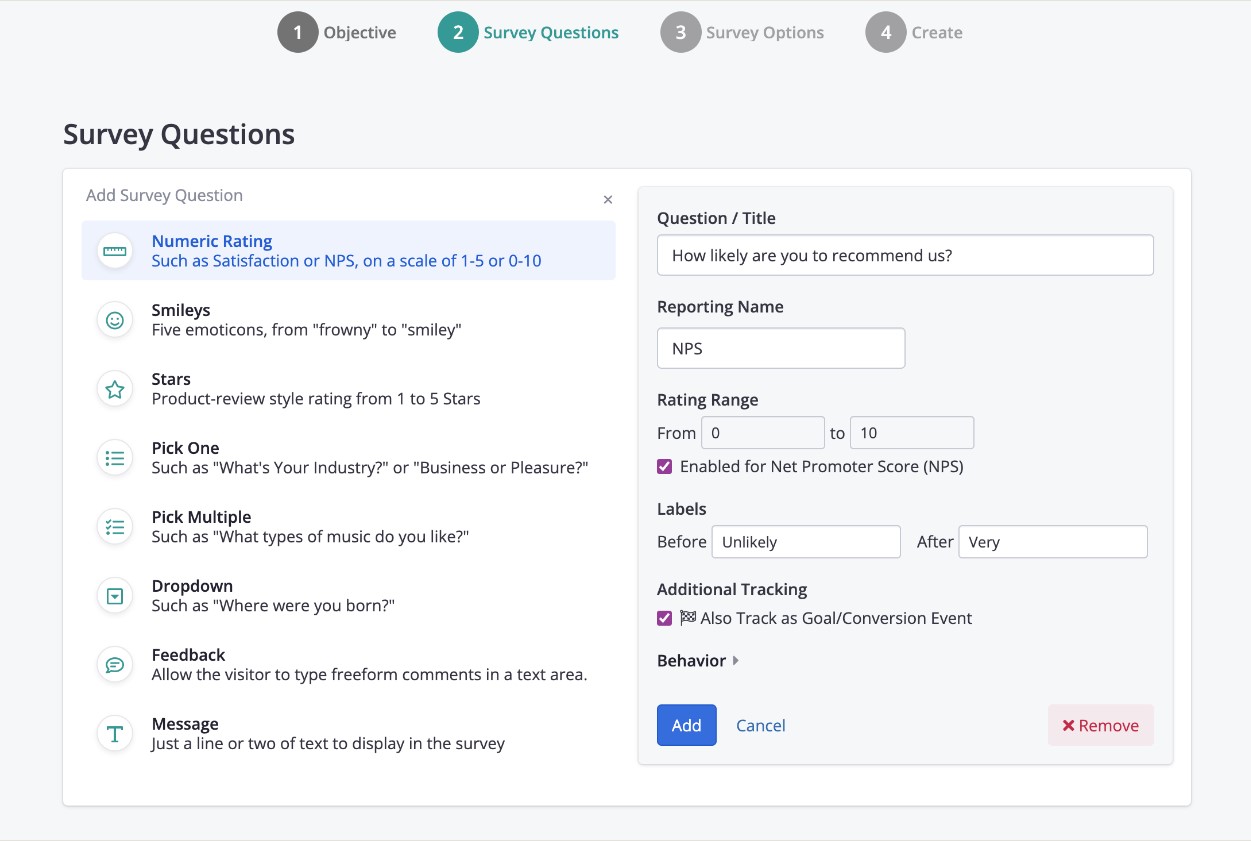
Task: Select 'Such as Satisfaction or NPS' description
Action: point(346,261)
